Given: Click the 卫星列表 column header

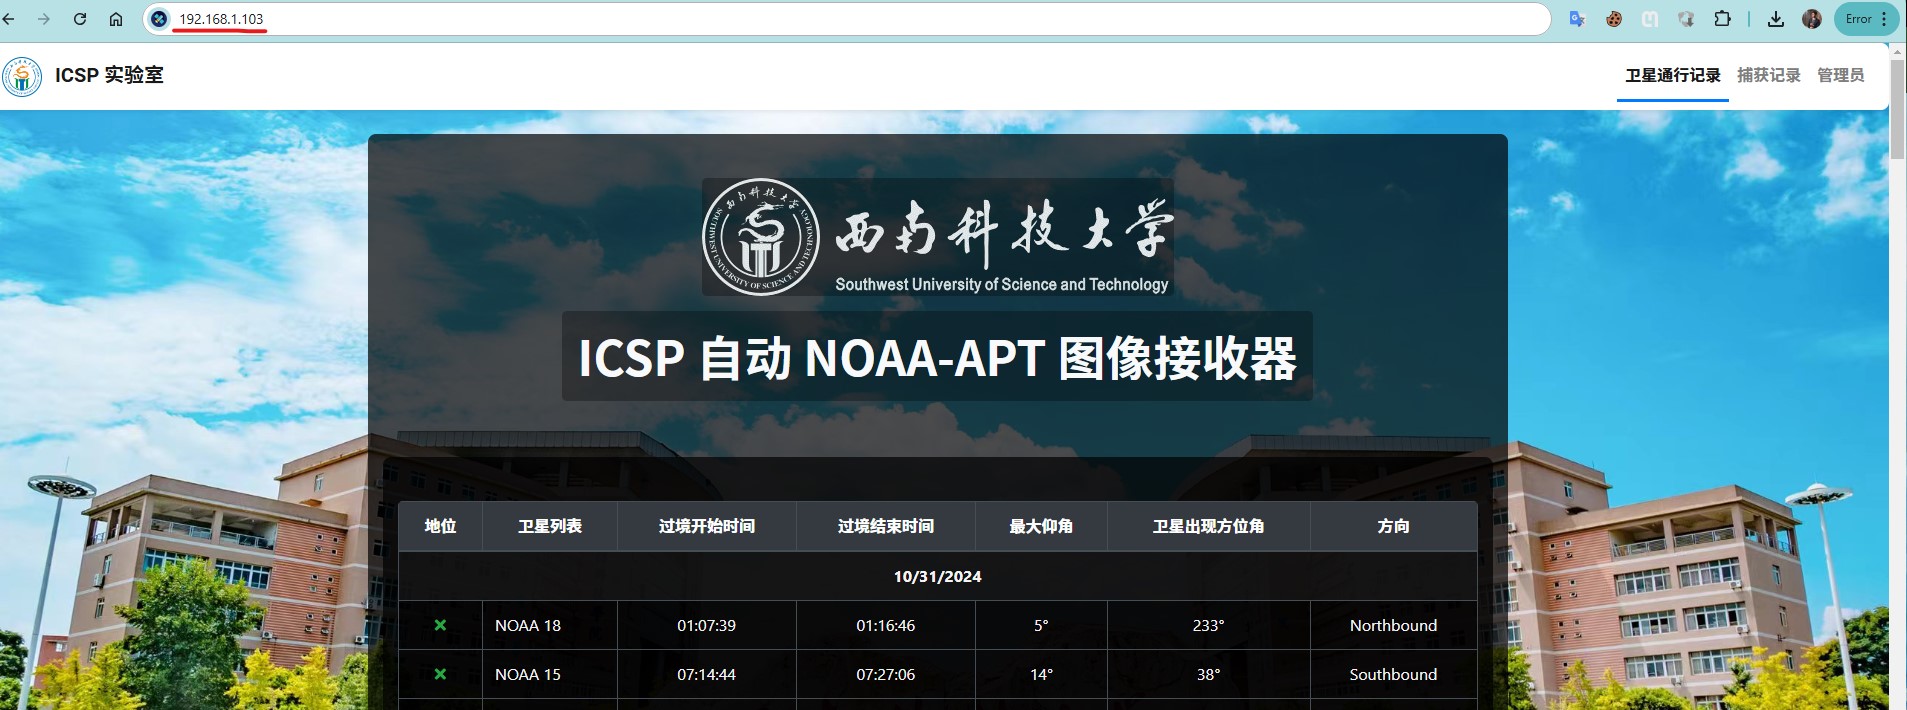Looking at the screenshot, I should point(550,526).
